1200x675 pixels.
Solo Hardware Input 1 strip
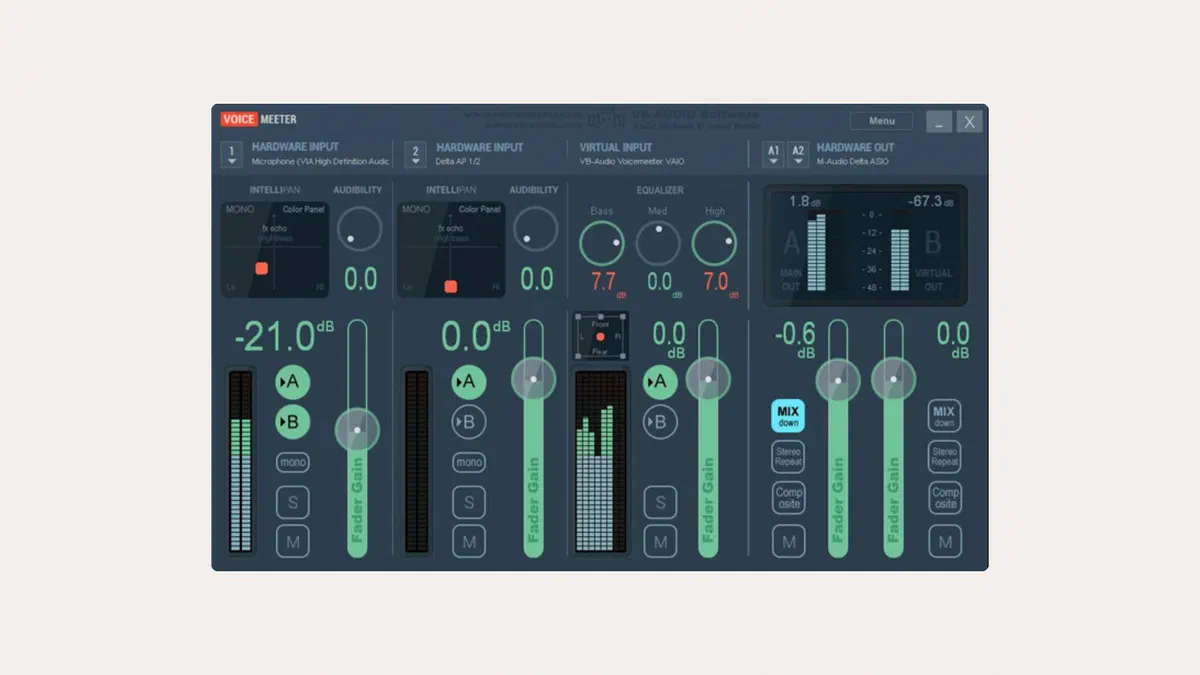pyautogui.click(x=293, y=502)
